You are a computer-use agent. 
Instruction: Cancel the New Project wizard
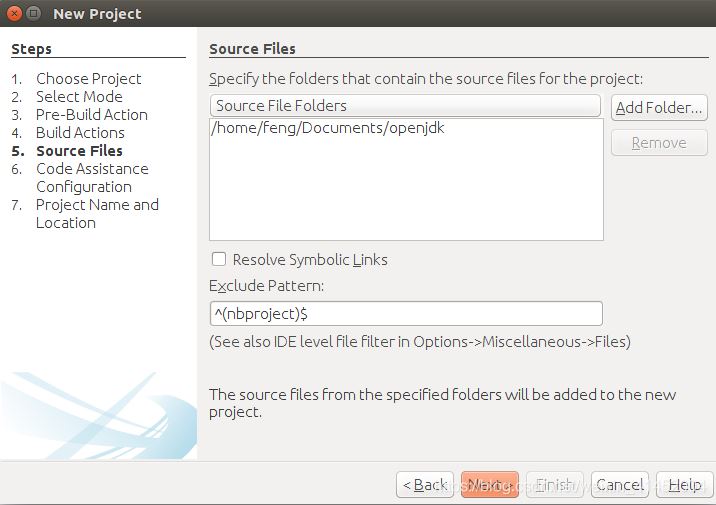[620, 485]
